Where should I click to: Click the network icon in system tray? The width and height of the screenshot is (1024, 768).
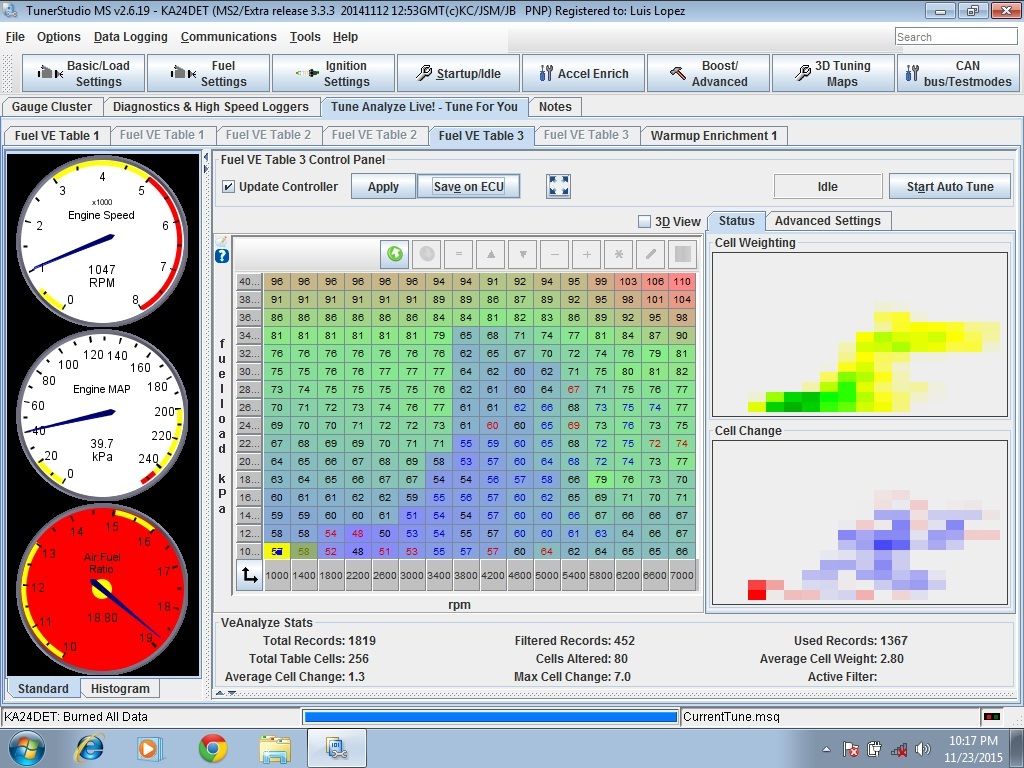click(x=899, y=750)
